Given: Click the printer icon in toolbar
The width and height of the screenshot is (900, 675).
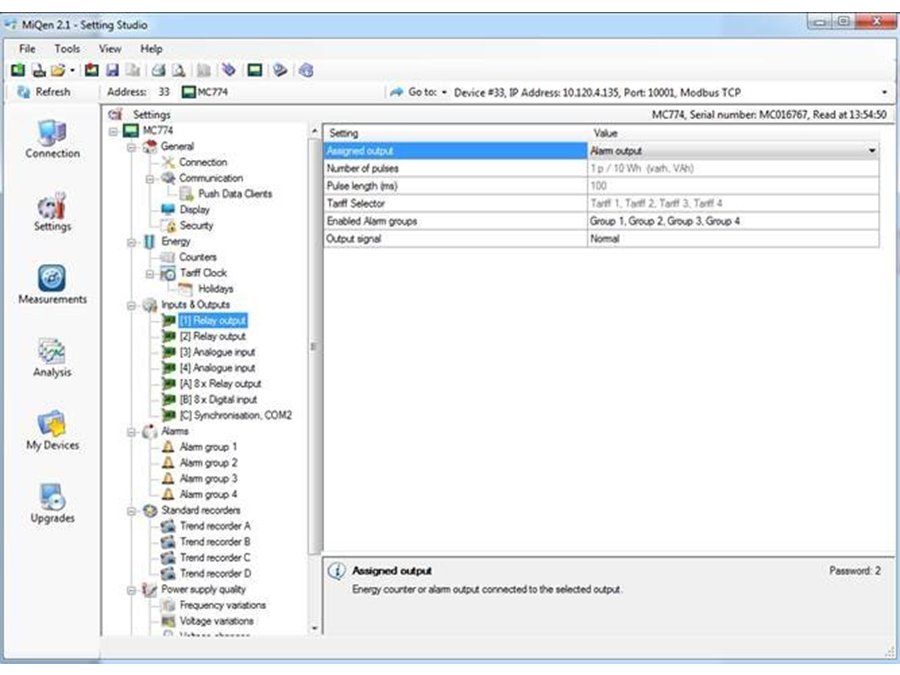Looking at the screenshot, I should (159, 70).
